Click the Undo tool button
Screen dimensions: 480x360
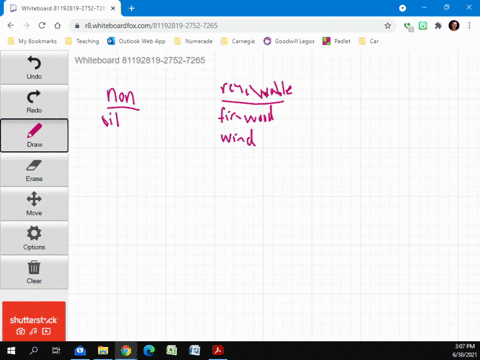point(34,68)
